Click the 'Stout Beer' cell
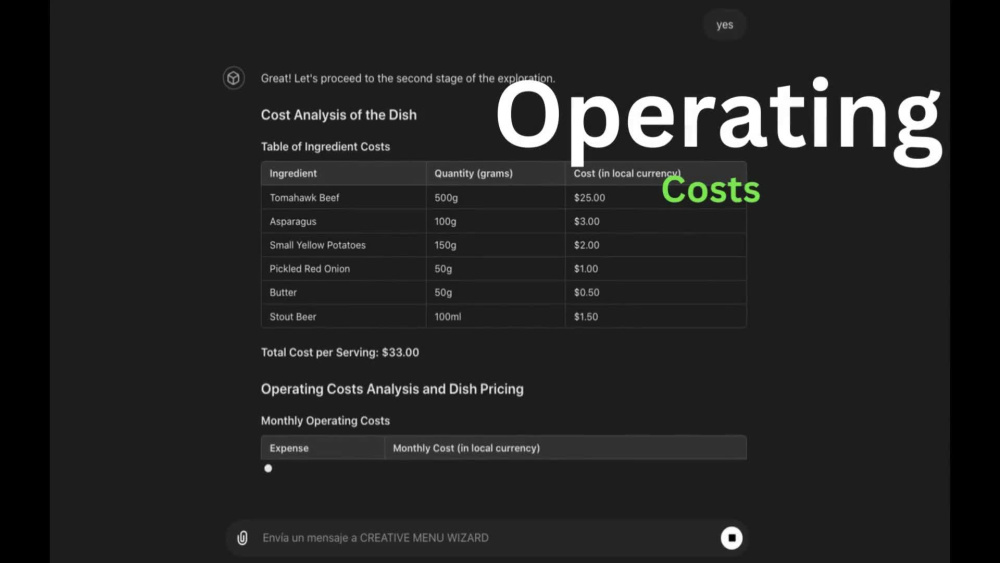1000x563 pixels. pos(344,316)
